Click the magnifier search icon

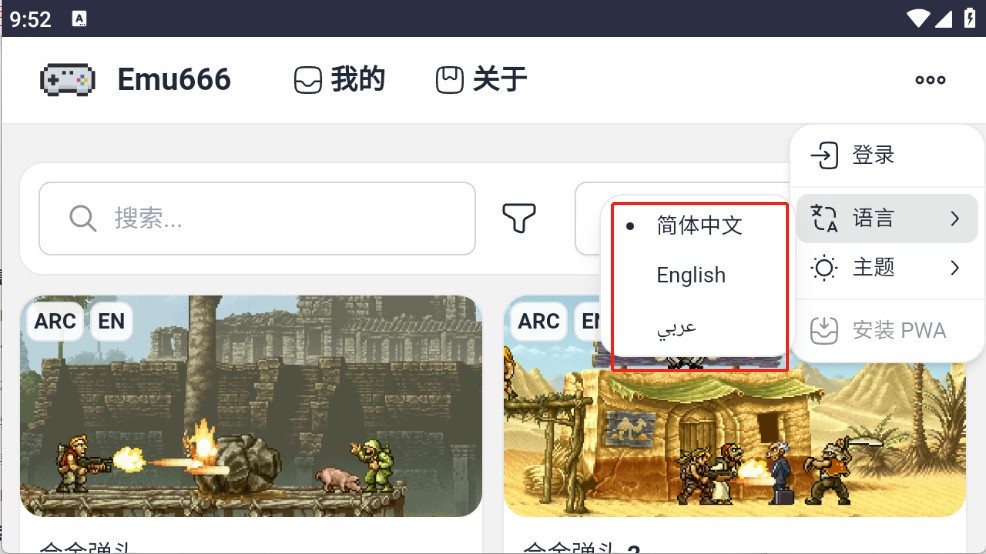point(82,219)
